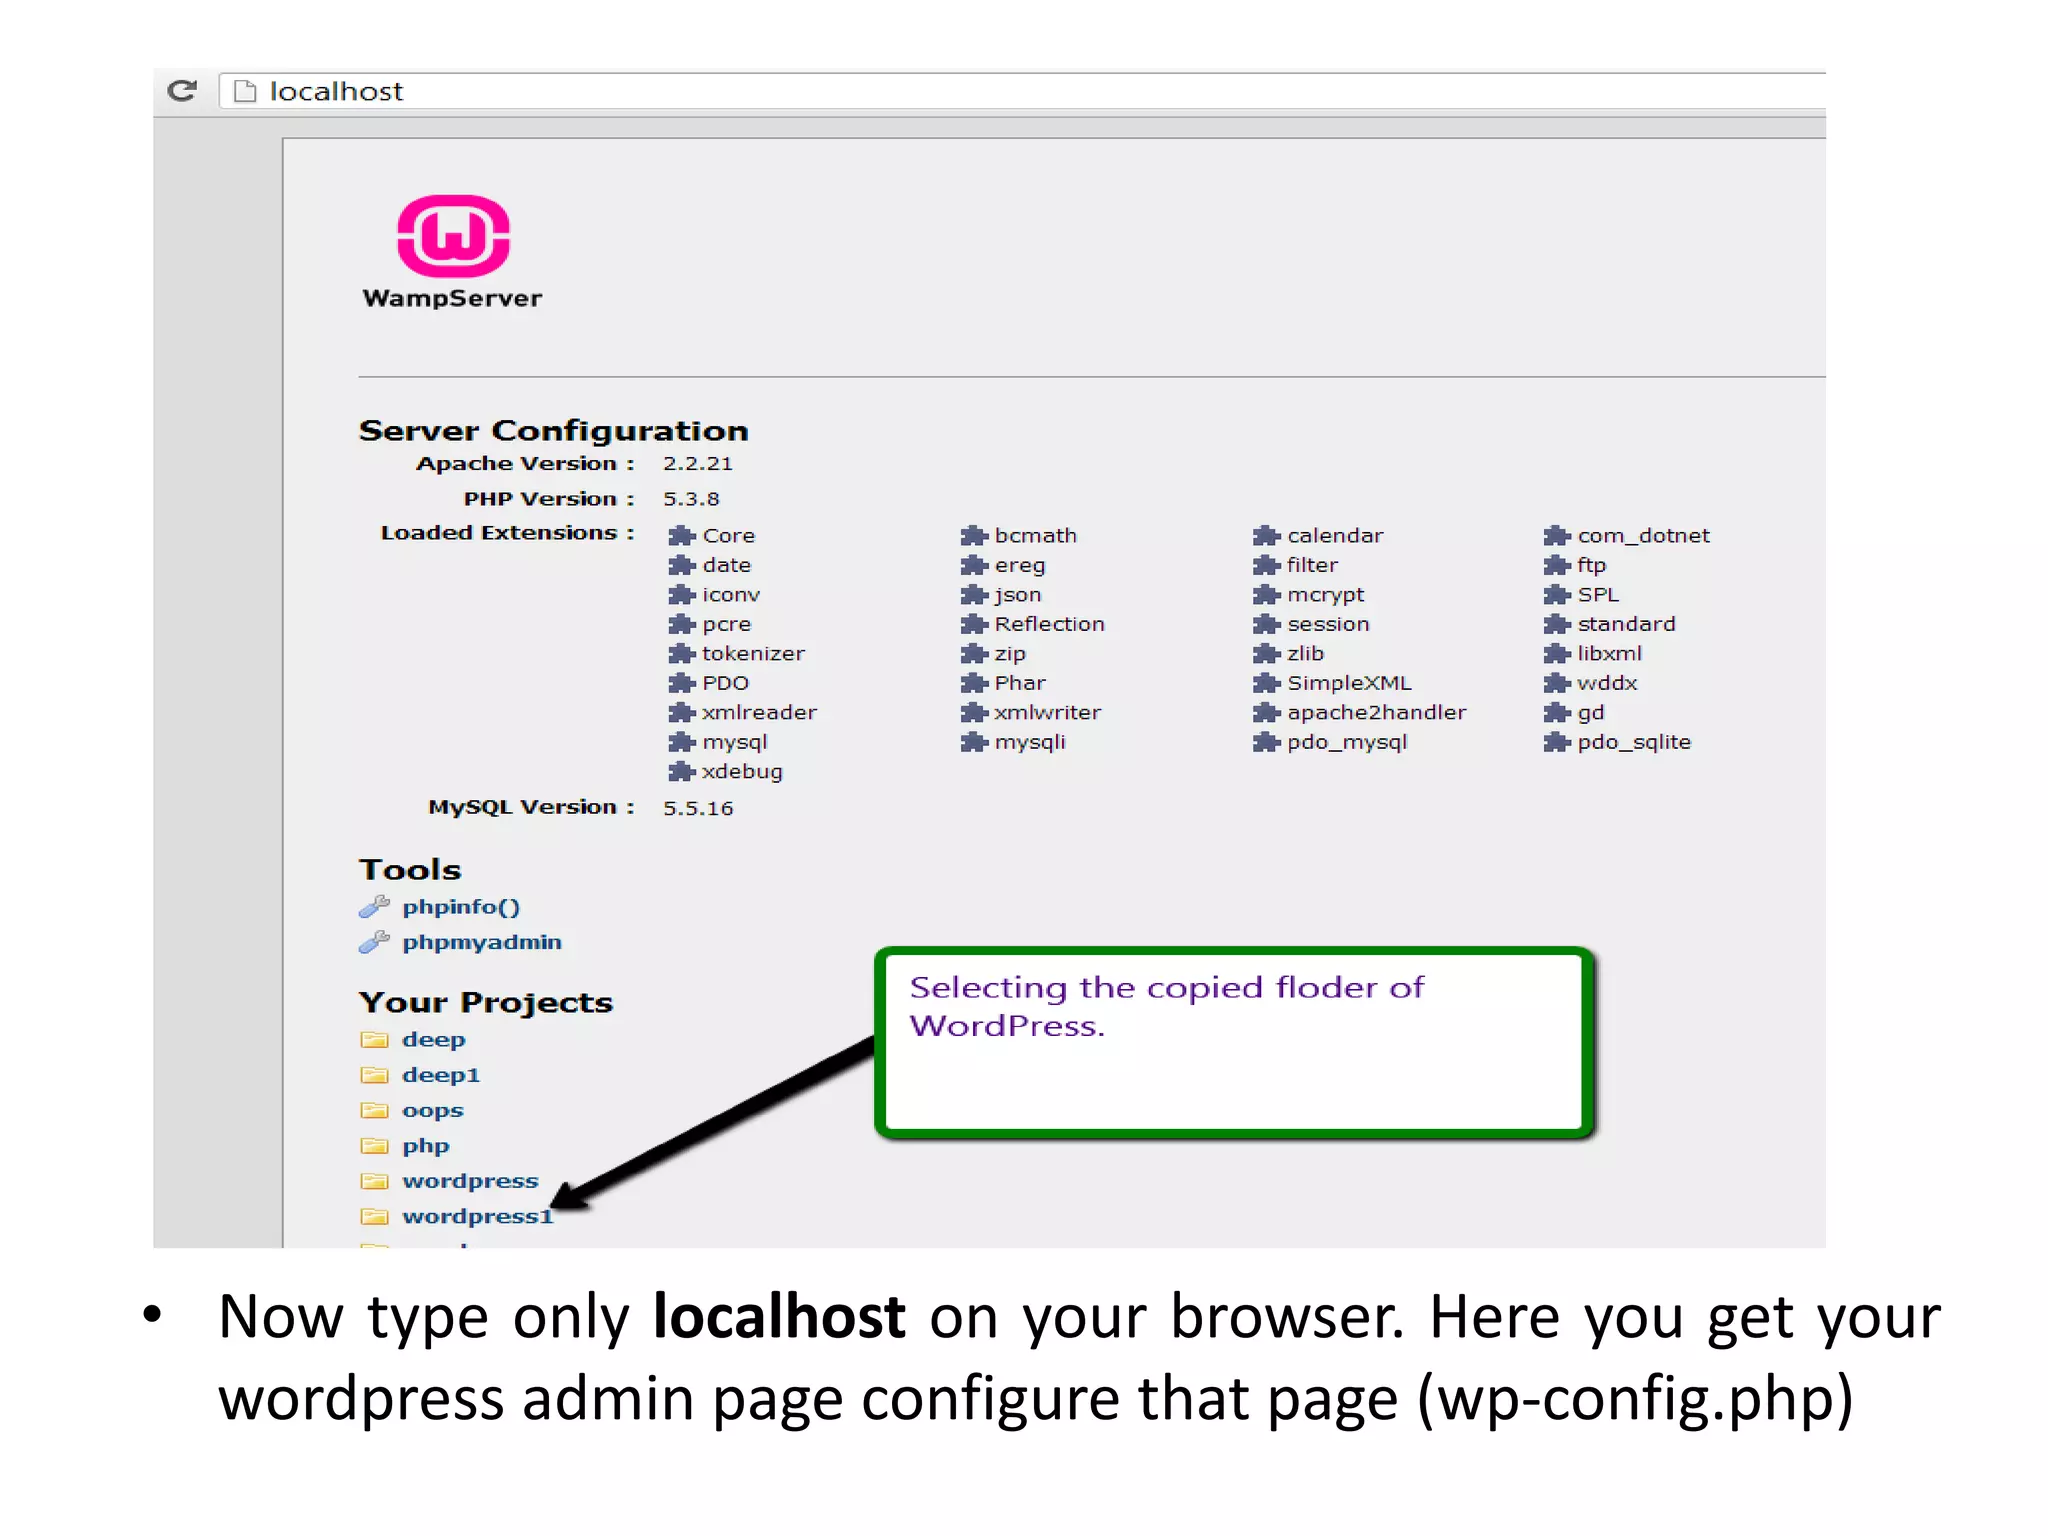Screen dimensions: 2048x1536
Task: Open the wordpress project link
Action: pos(470,1181)
